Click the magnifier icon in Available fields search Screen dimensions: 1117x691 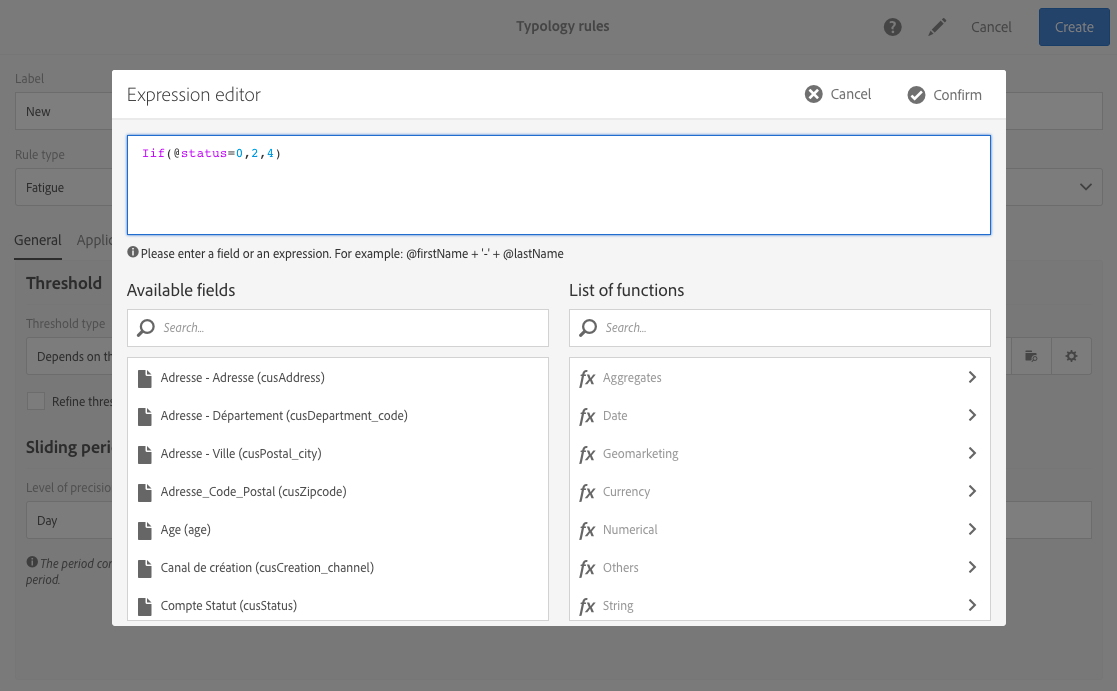[146, 328]
